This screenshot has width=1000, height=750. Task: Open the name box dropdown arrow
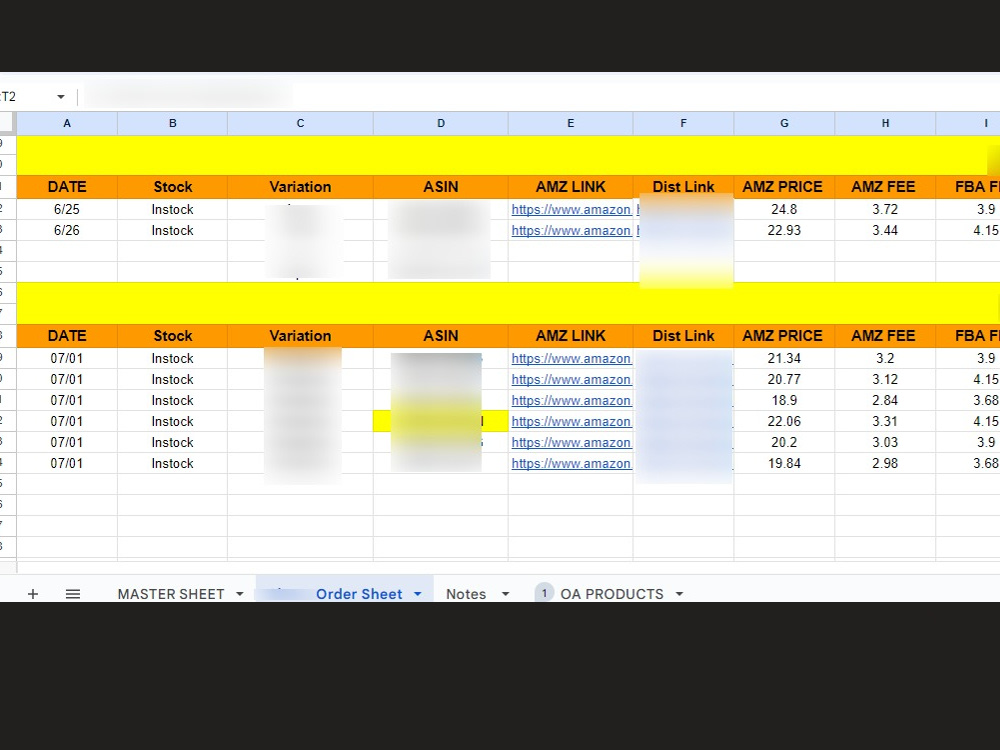[x=61, y=97]
